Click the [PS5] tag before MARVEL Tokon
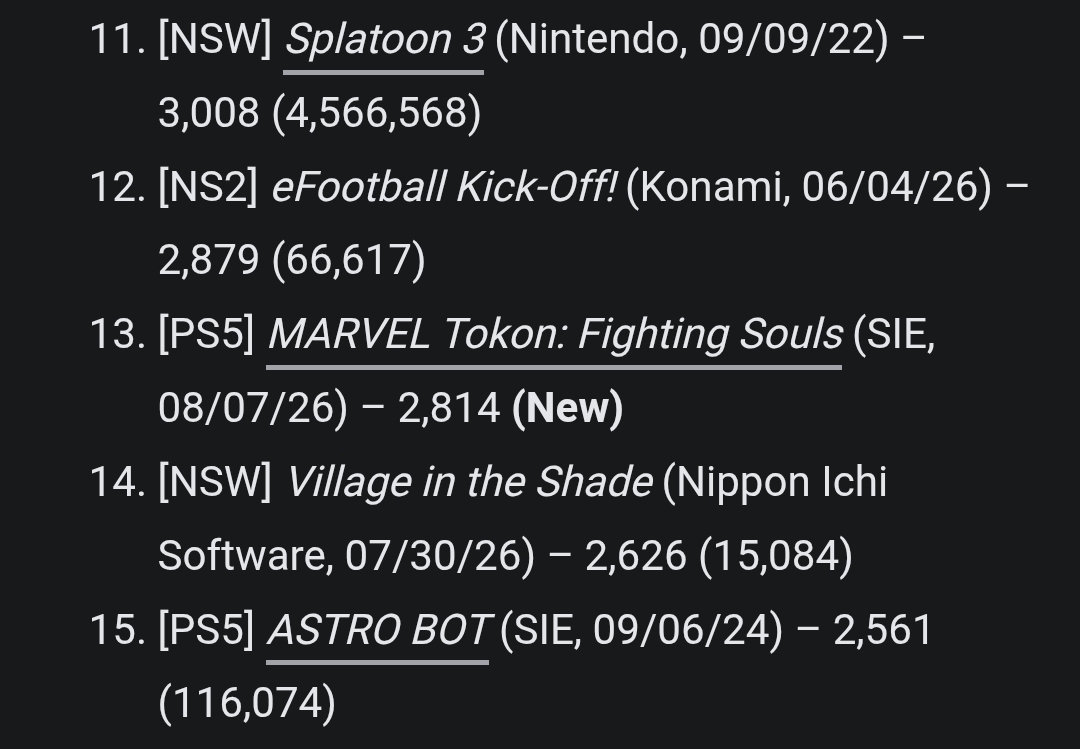Image resolution: width=1080 pixels, height=749 pixels. [x=207, y=335]
